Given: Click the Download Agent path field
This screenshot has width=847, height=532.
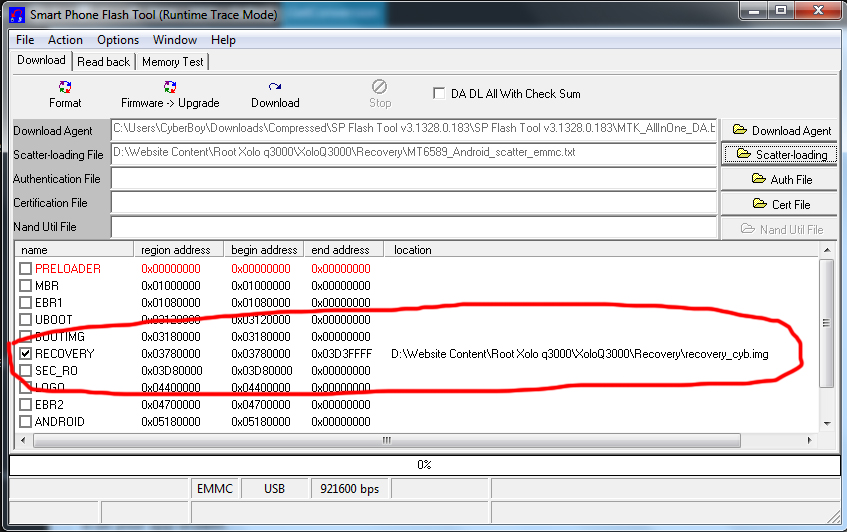Looking at the screenshot, I should pyautogui.click(x=414, y=130).
